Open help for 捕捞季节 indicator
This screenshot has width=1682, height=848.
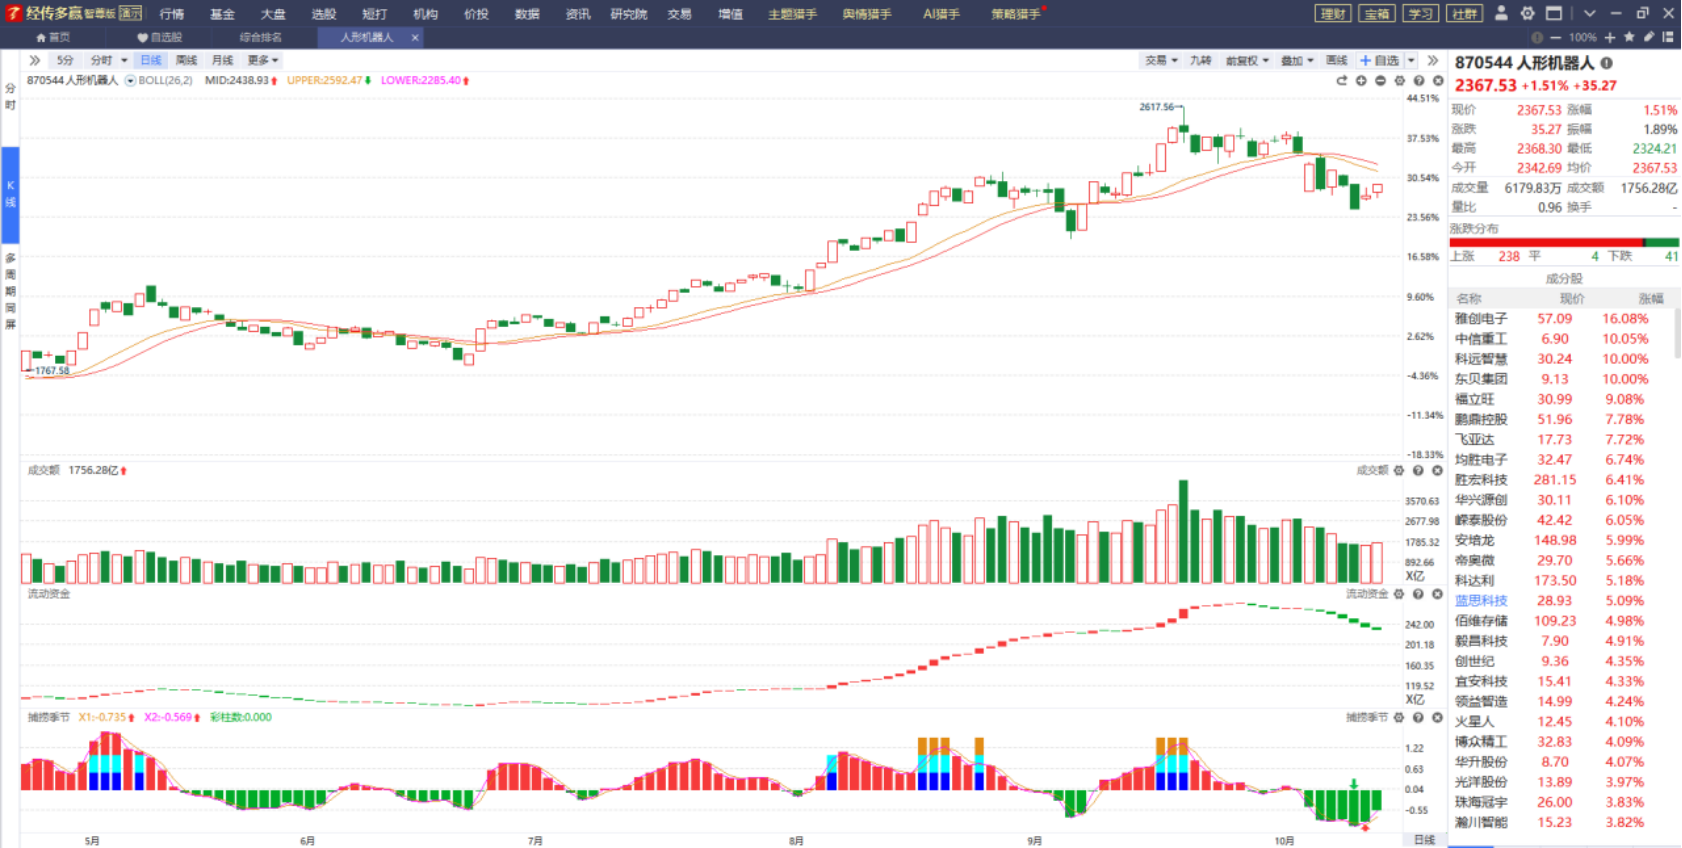1418,717
